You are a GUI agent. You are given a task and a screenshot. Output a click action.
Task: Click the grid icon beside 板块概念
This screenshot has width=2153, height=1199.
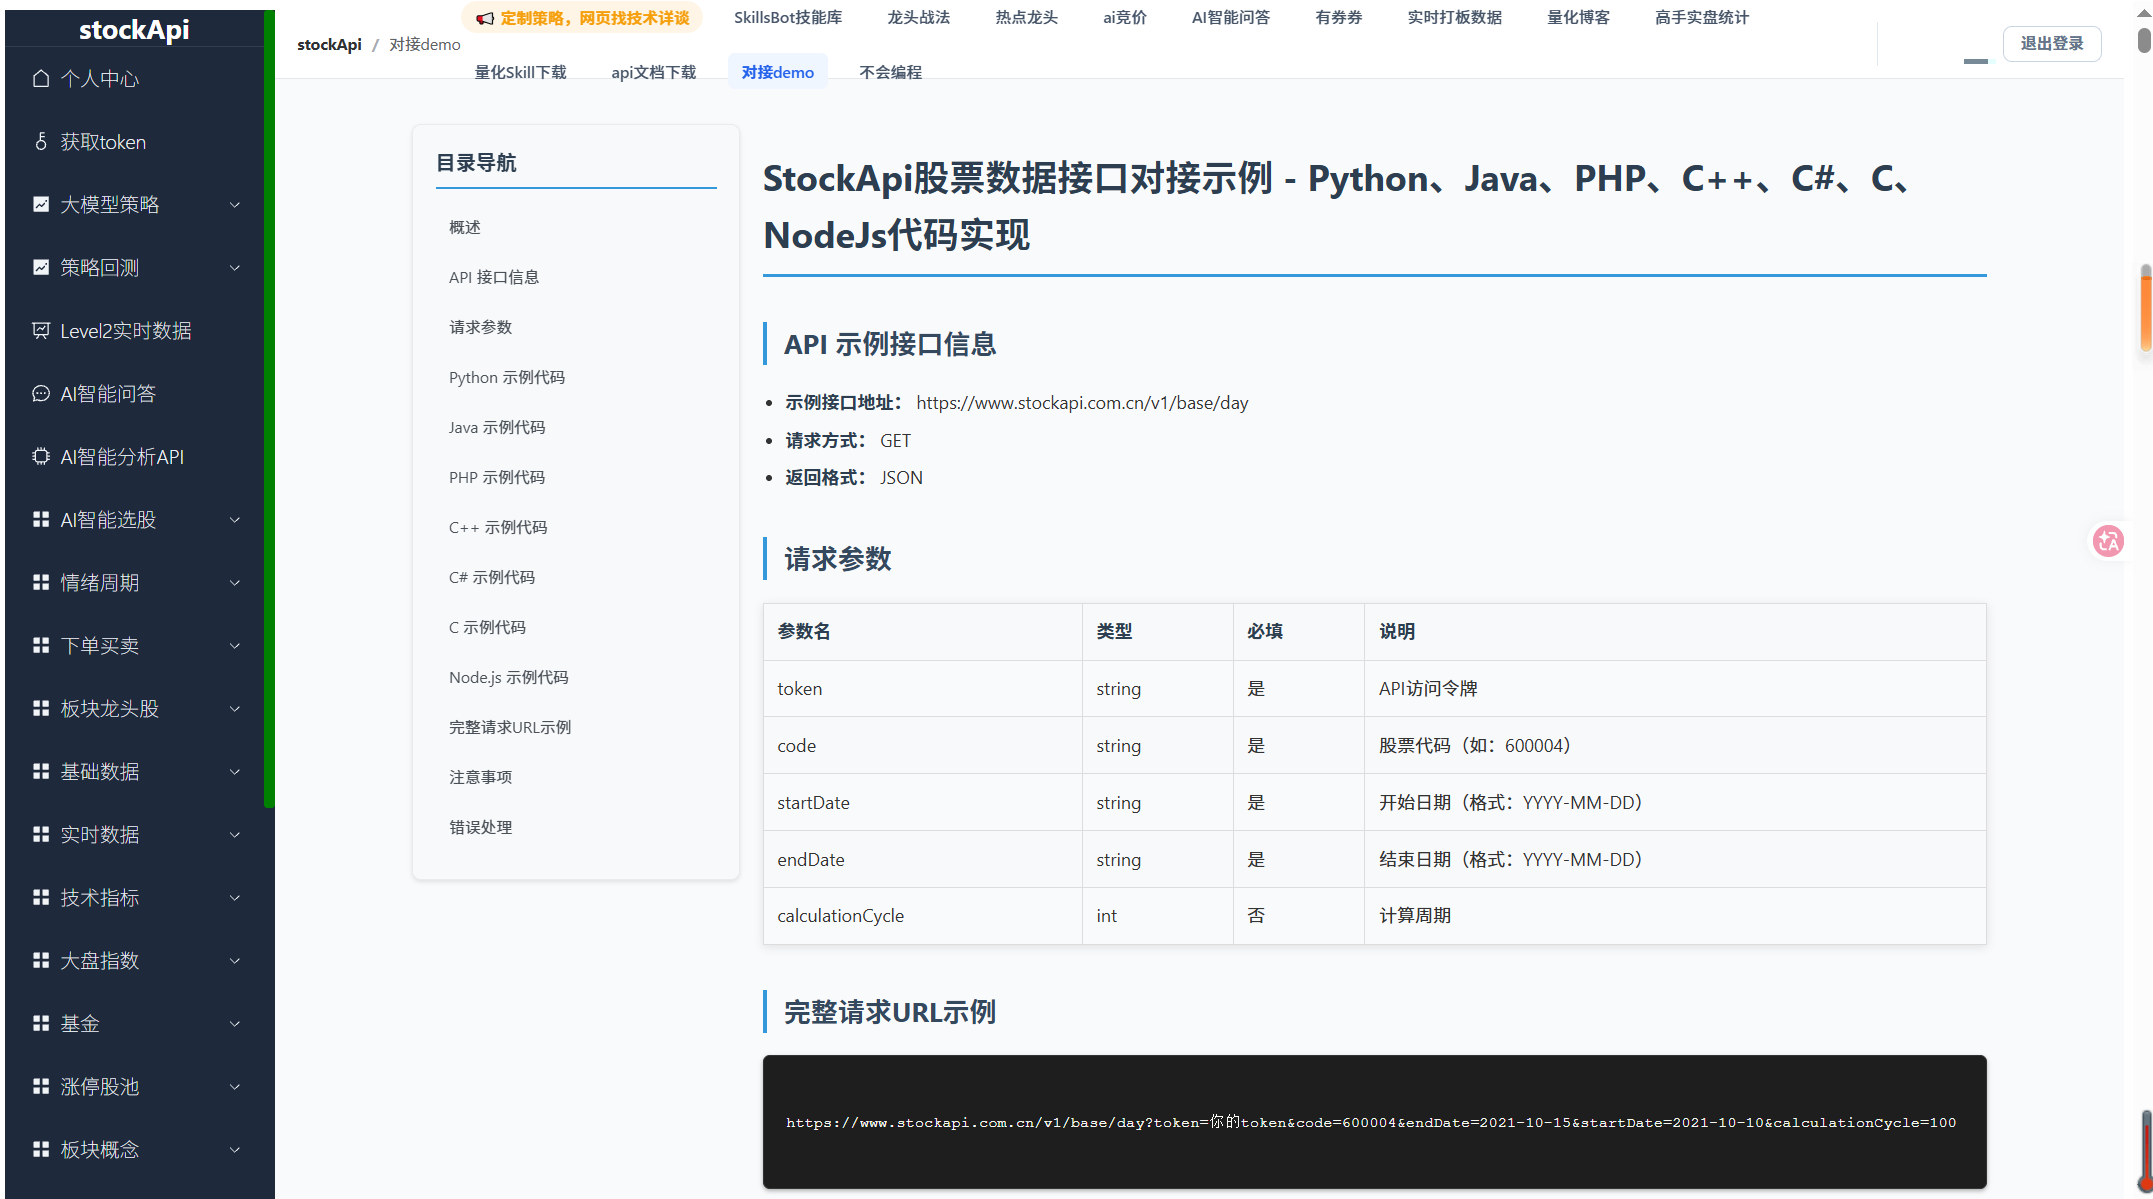click(41, 1149)
